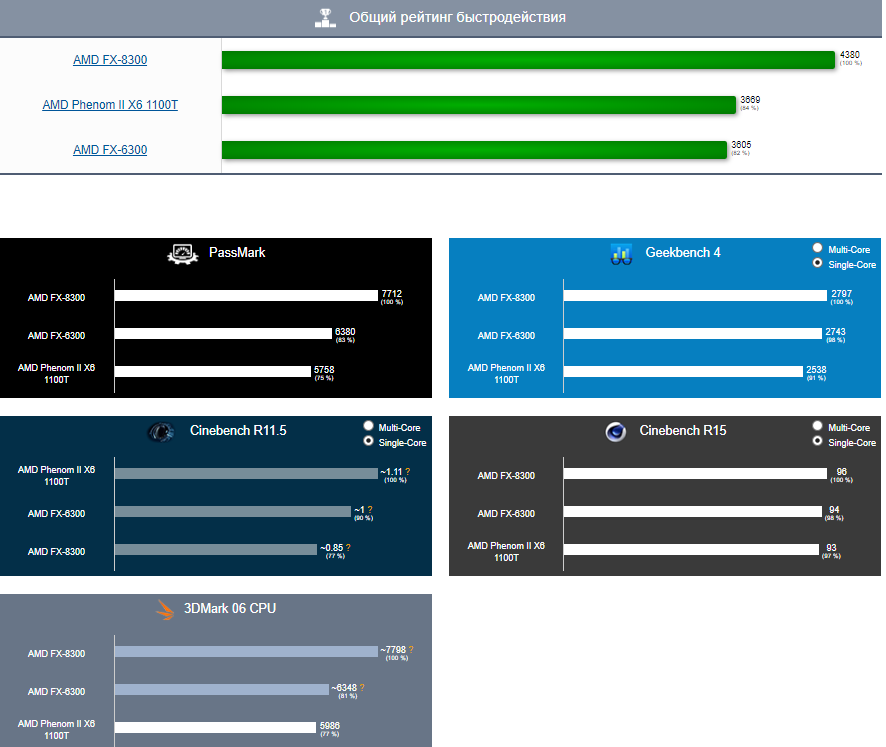Select Single-Core in Geekbench 4
This screenshot has width=886, height=747.
click(x=817, y=263)
